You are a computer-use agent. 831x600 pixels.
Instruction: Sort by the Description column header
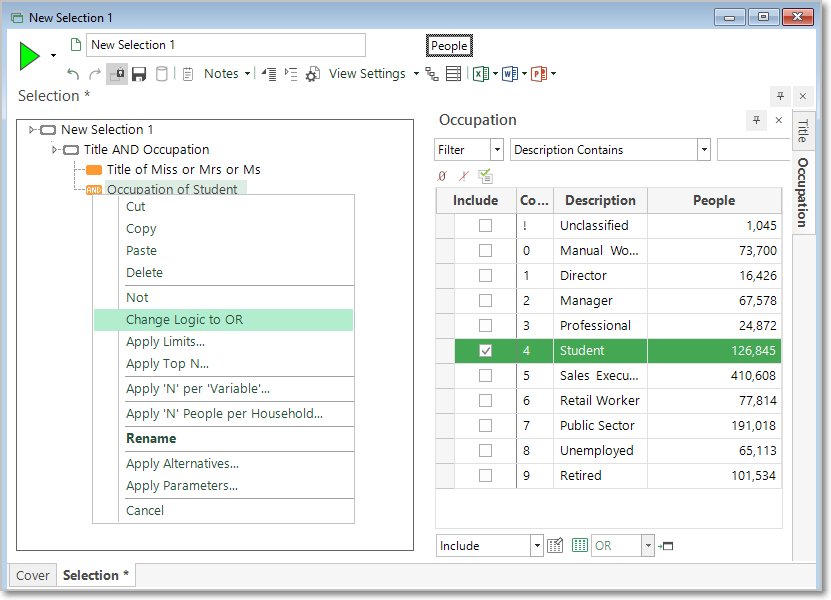tap(600, 200)
